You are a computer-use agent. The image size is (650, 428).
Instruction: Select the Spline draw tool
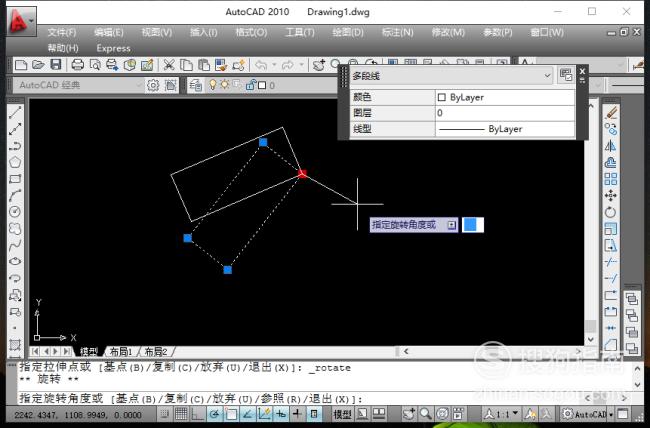15,245
